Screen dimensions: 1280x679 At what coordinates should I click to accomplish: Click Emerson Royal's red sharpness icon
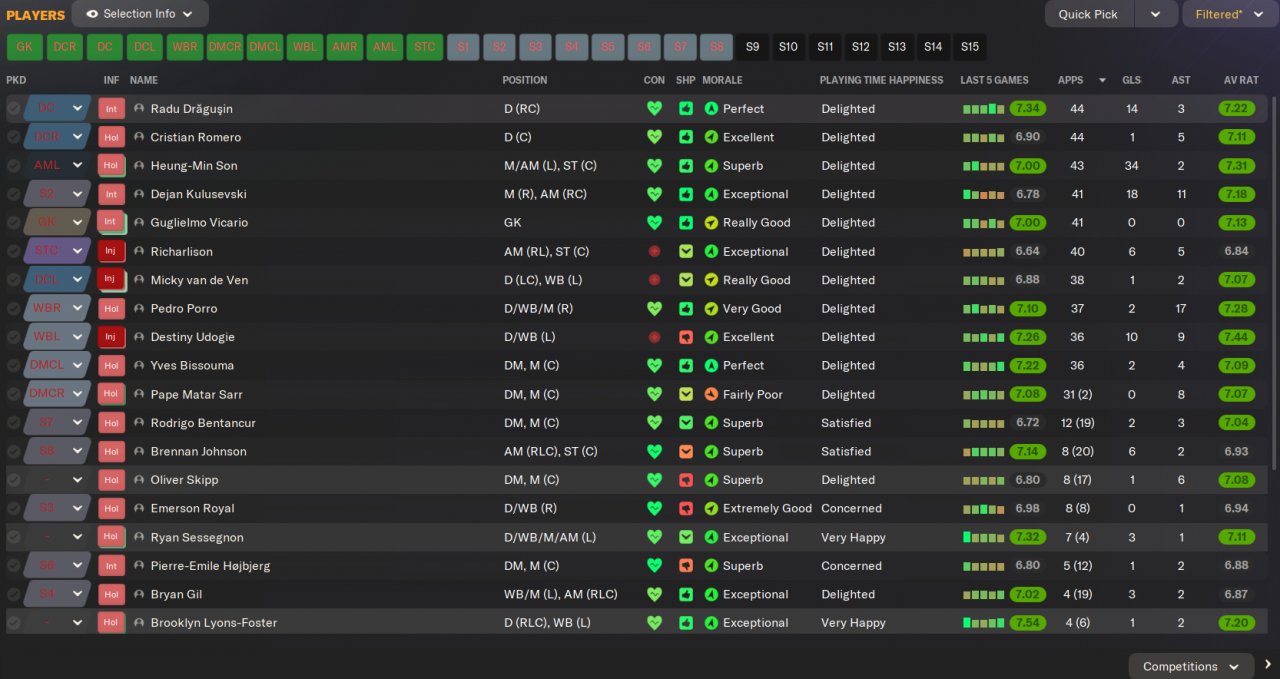[x=686, y=508]
